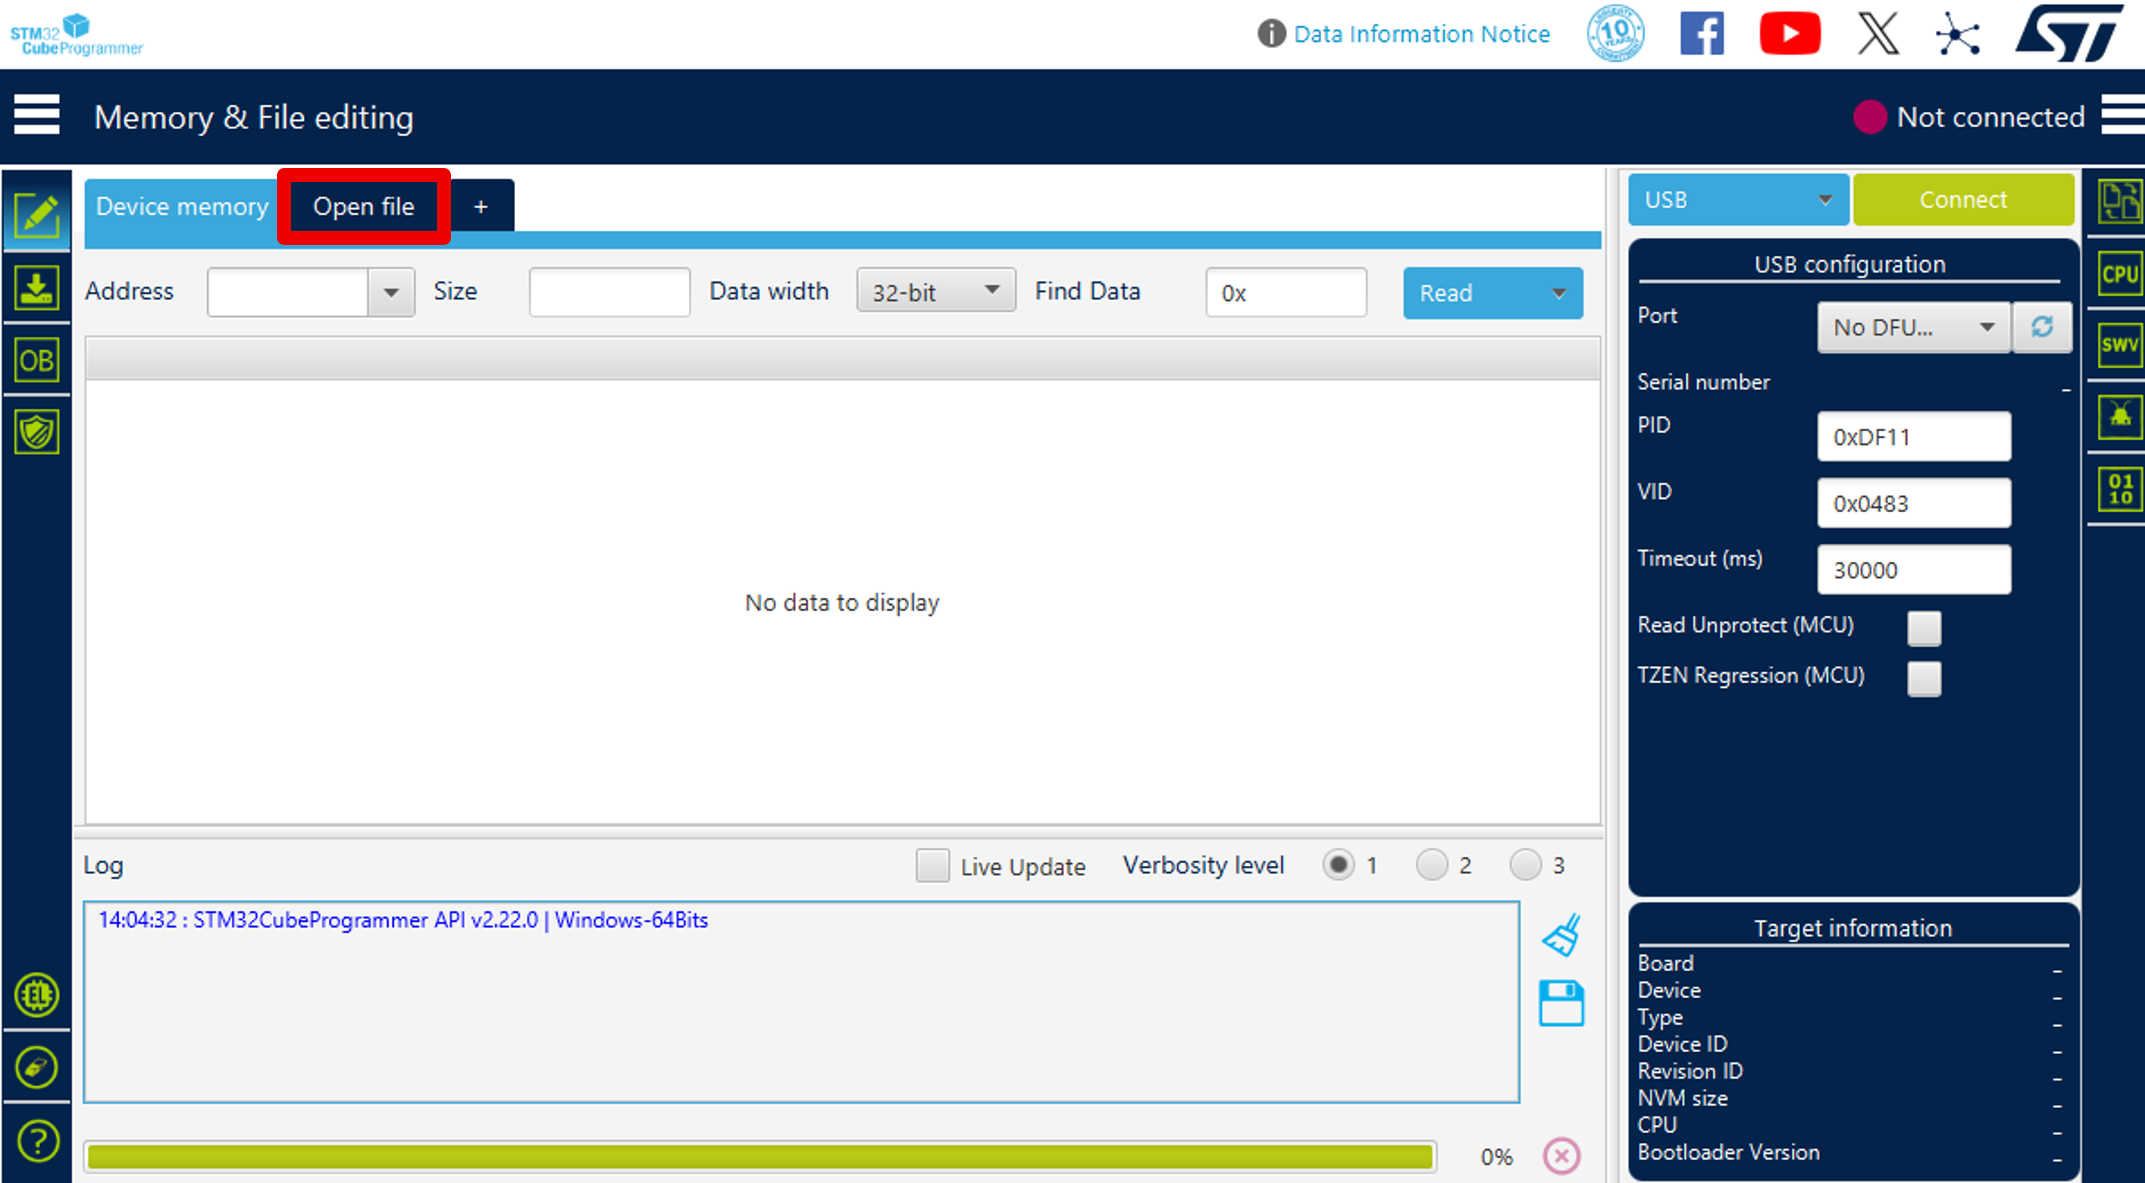Click the Serial number label
The image size is (2145, 1183).
pyautogui.click(x=1703, y=382)
